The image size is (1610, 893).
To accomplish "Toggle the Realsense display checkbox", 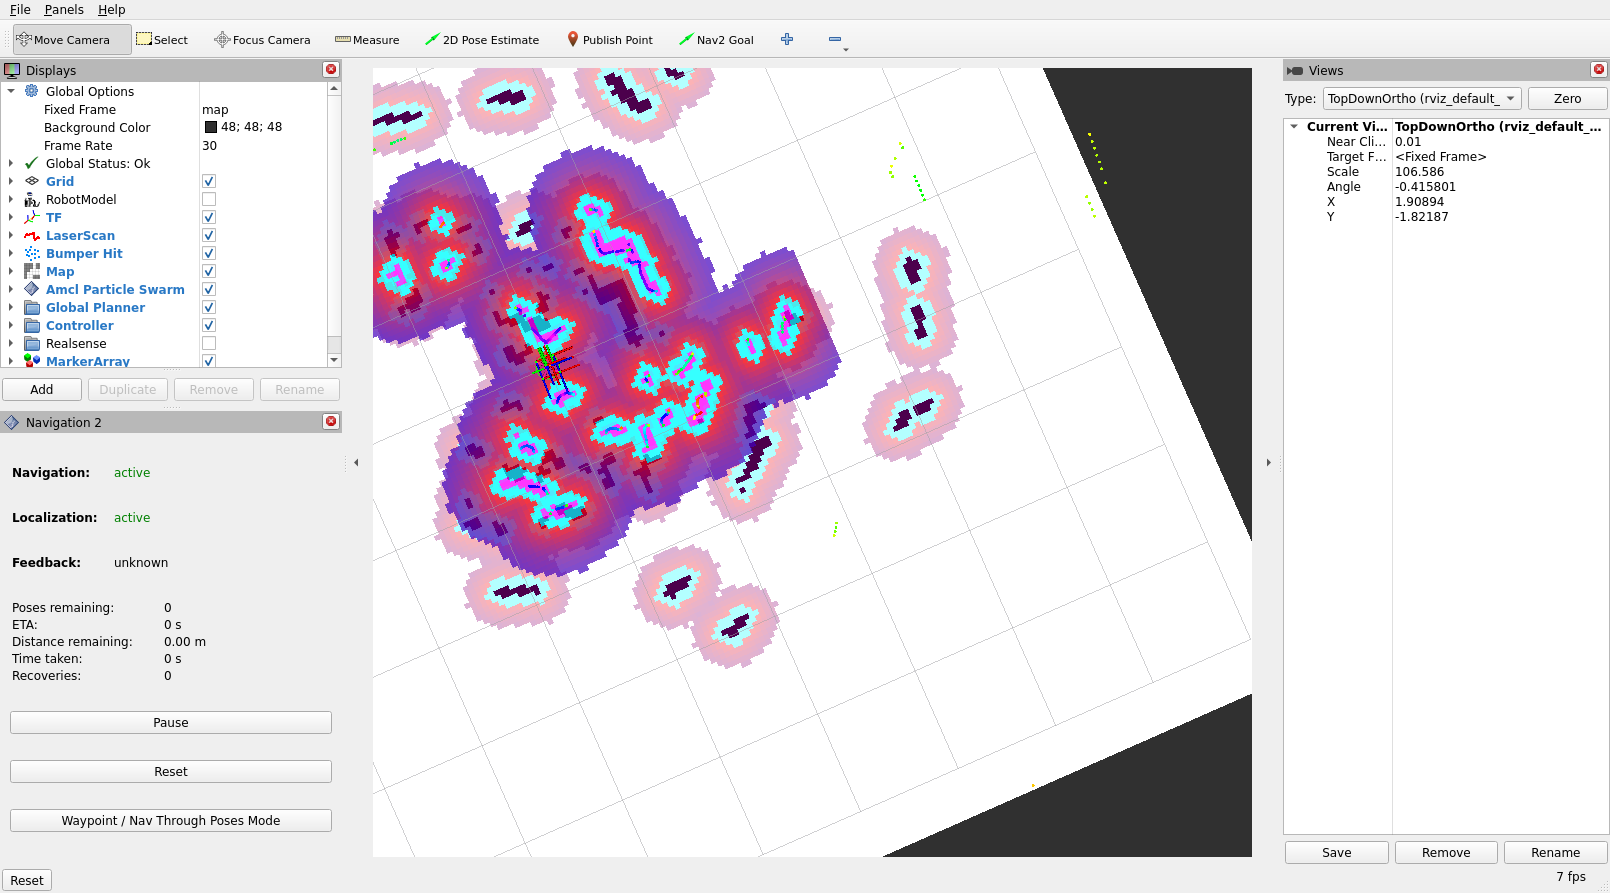I will pos(209,344).
